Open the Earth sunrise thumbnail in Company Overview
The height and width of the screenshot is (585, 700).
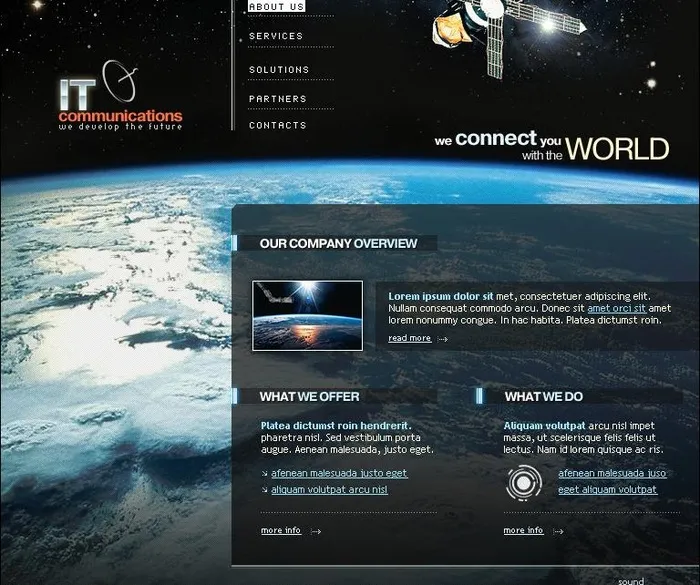pos(307,315)
